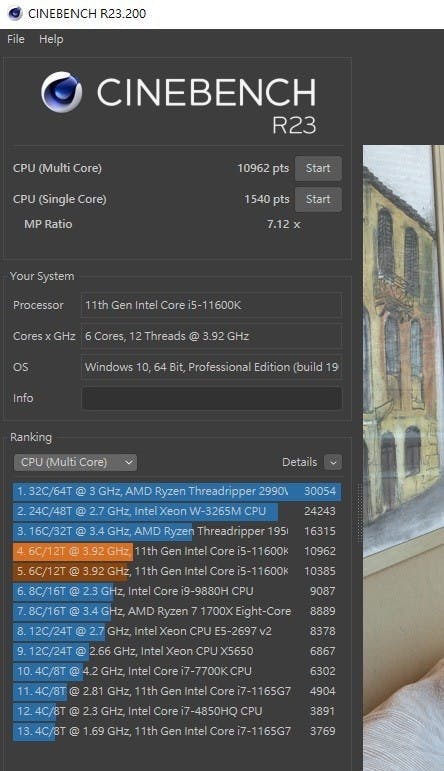Click into the Info text field

pyautogui.click(x=211, y=398)
